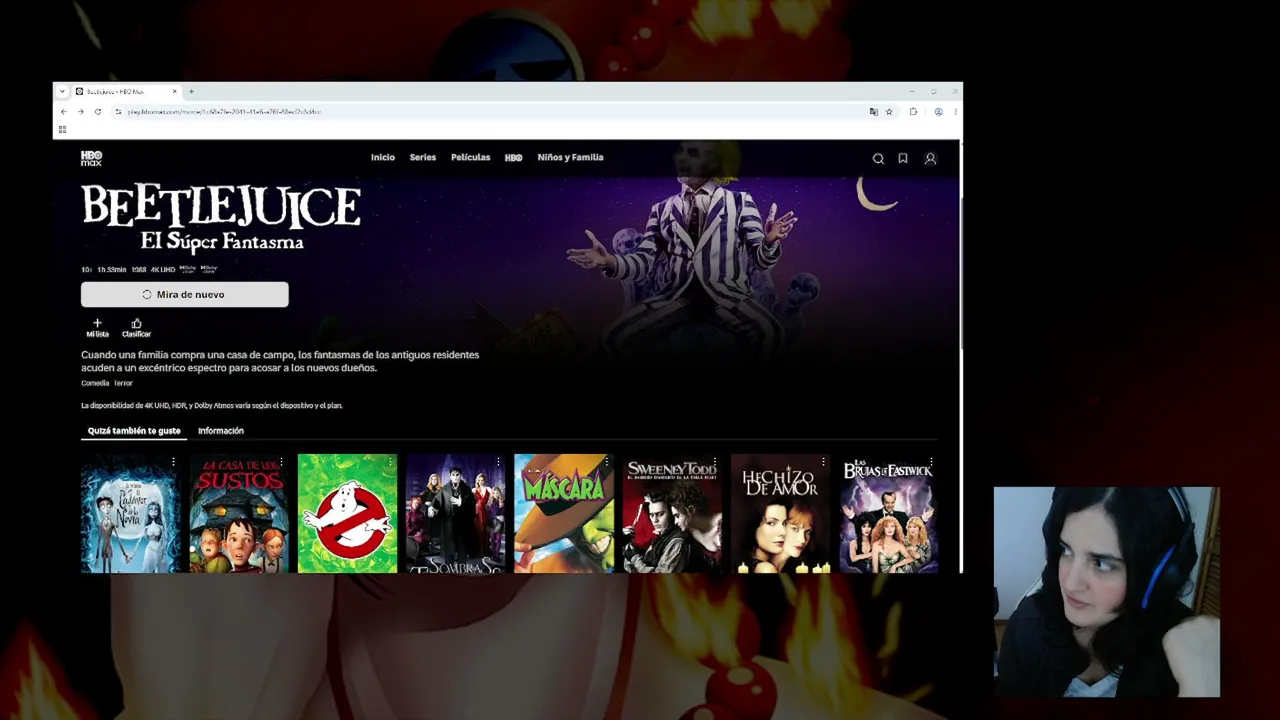Image resolution: width=1280 pixels, height=720 pixels.
Task: Close the Beetlejuice HBO Max tab
Action: [174, 92]
